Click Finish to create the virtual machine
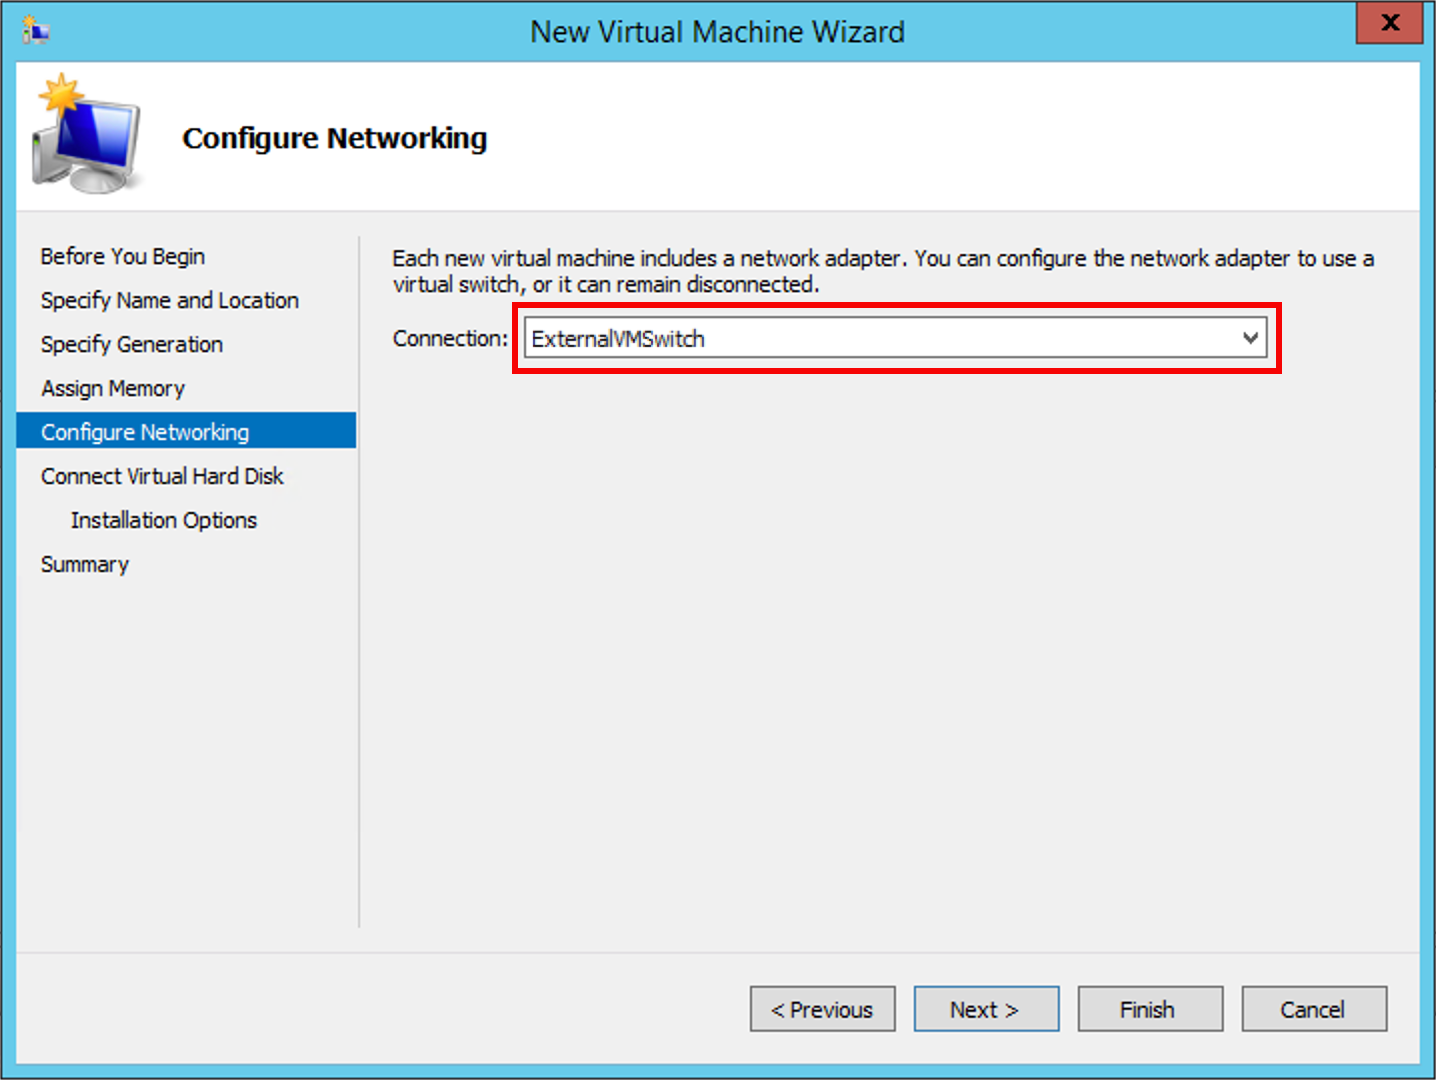 (1149, 1009)
